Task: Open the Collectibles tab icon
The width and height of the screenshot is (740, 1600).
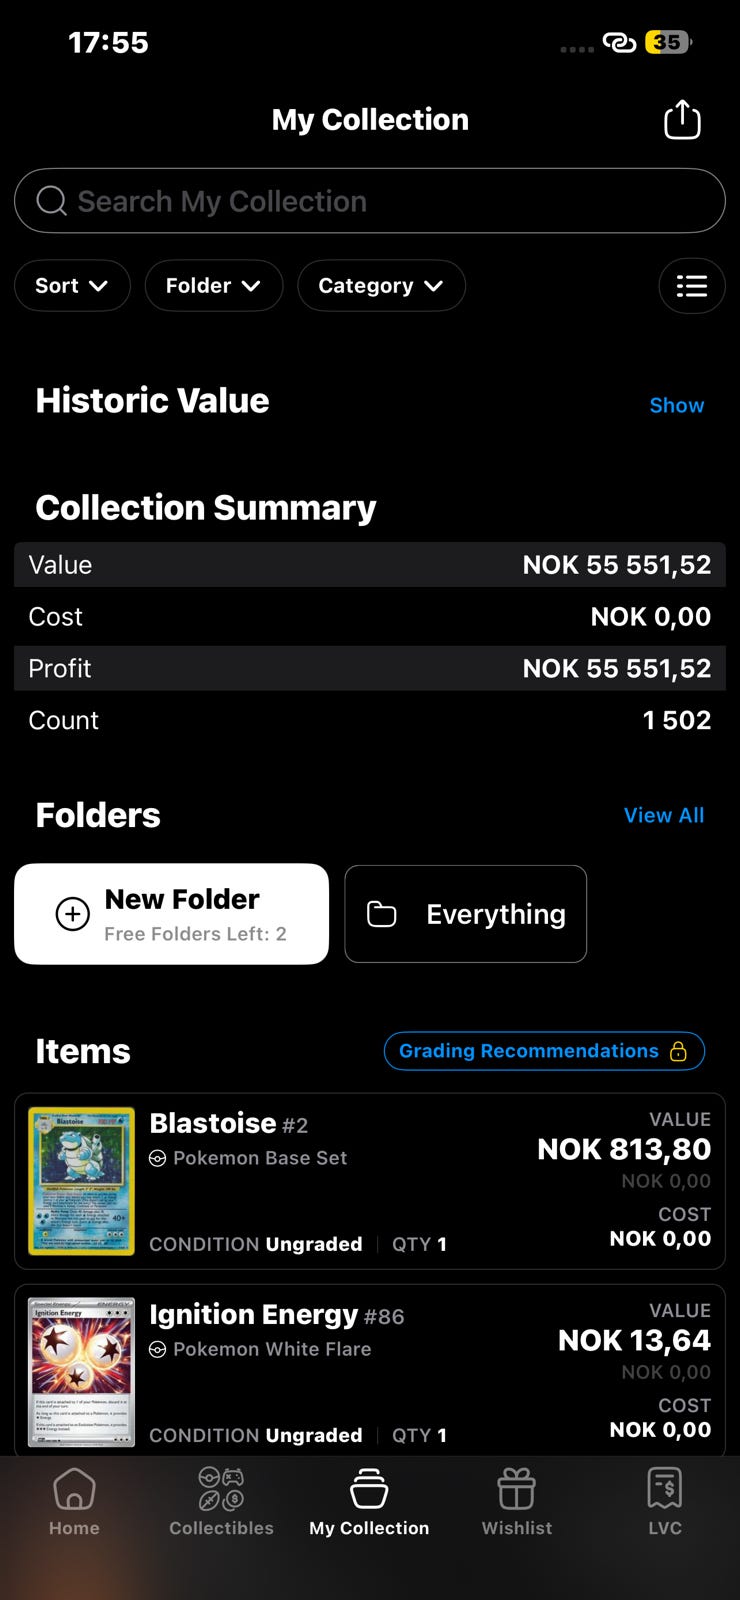Action: coord(221,1489)
